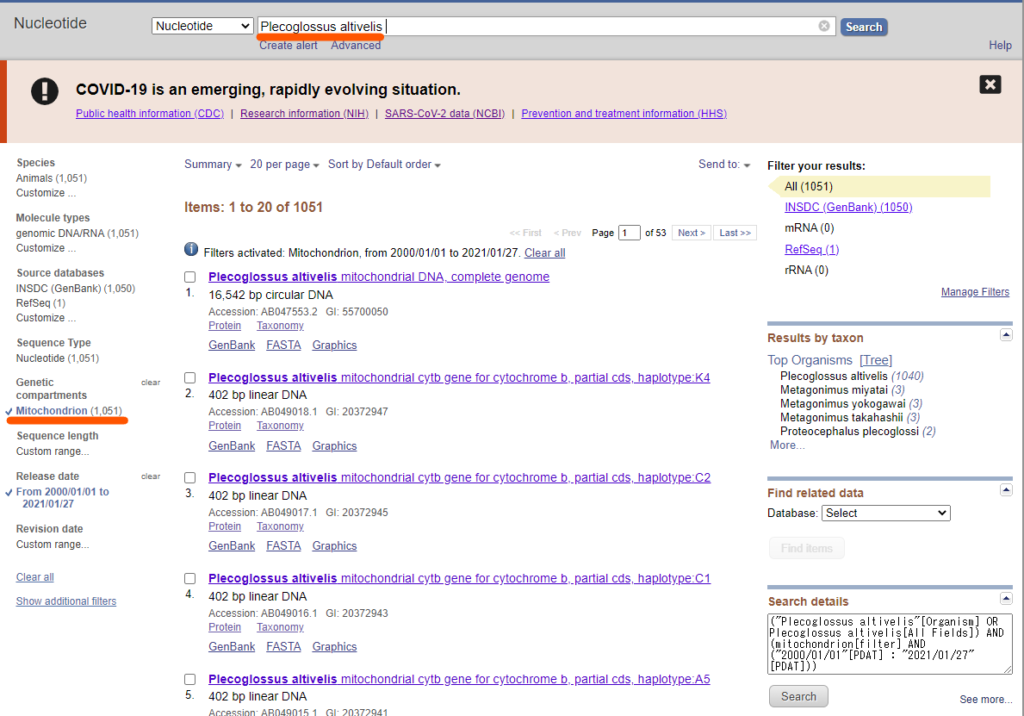The width and height of the screenshot is (1024, 716).
Task: Go to the next results page
Action: coord(691,233)
